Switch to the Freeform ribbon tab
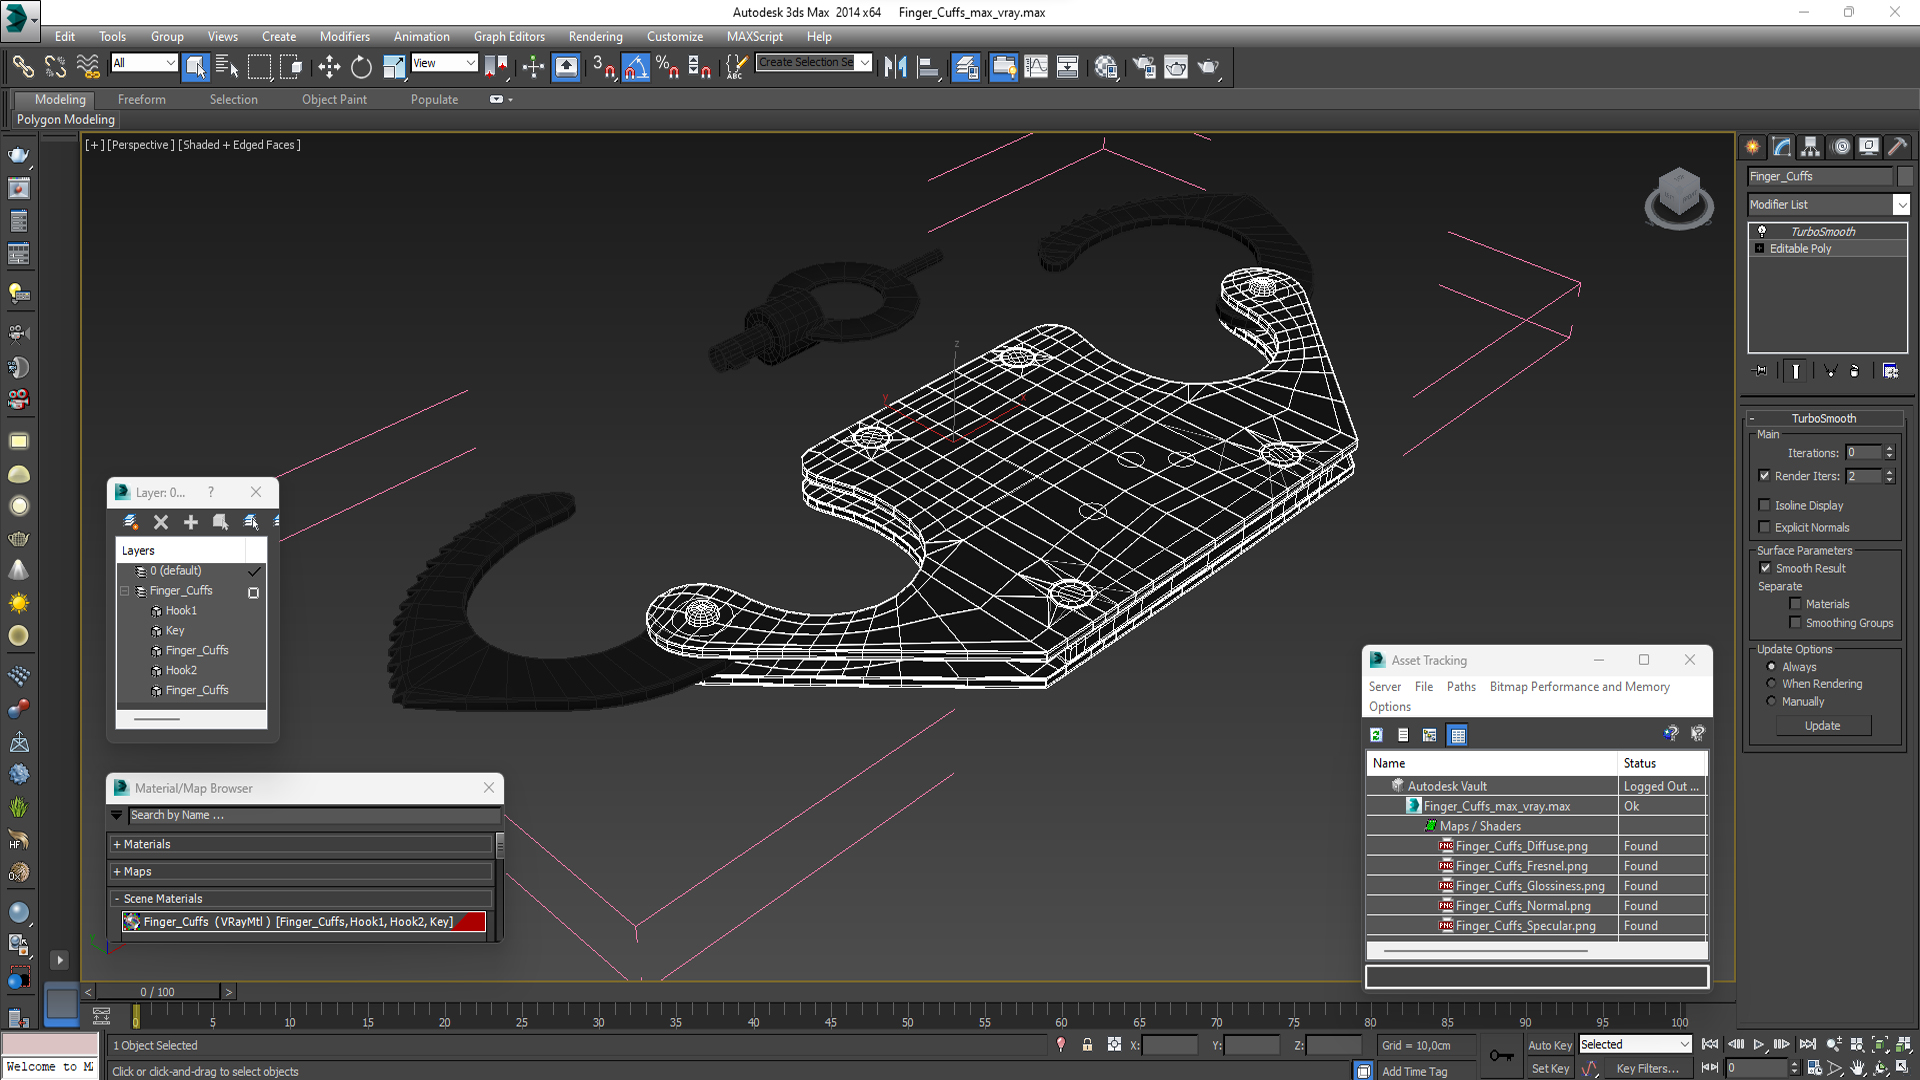 (141, 99)
